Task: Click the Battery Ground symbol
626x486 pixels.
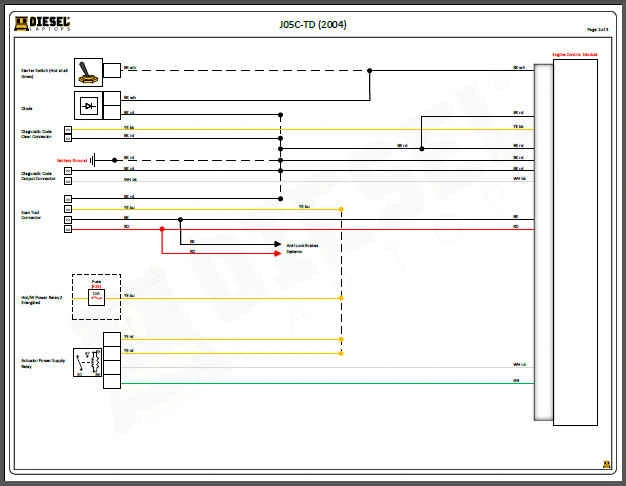Action: pyautogui.click(x=92, y=159)
